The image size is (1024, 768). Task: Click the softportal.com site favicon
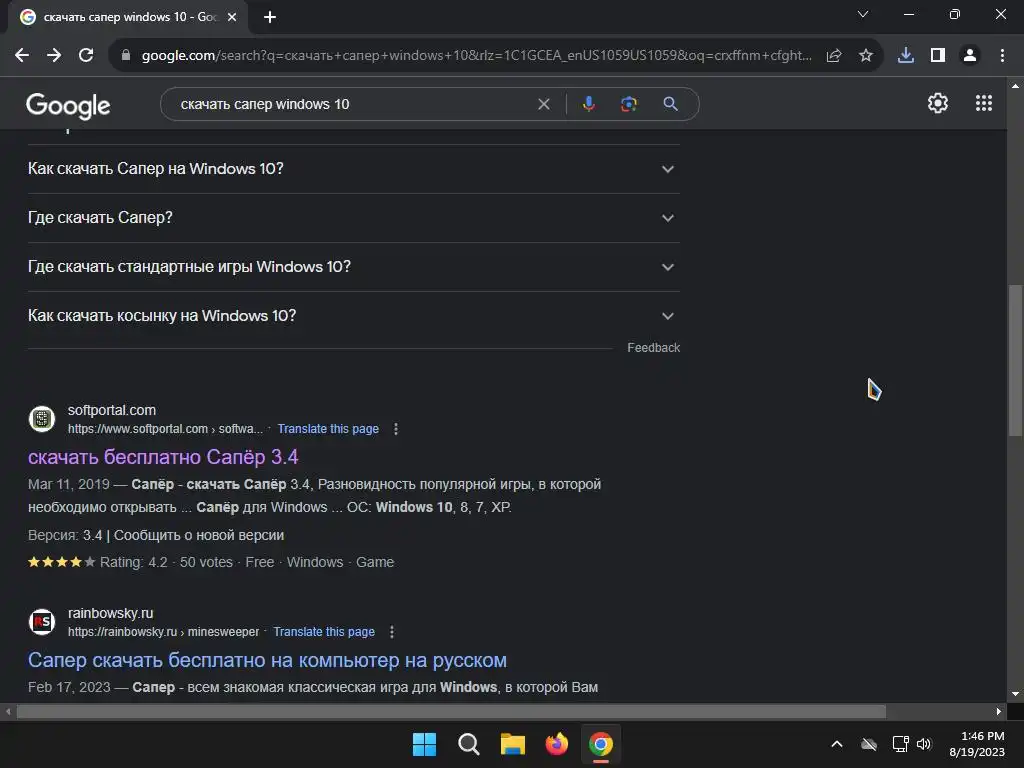pyautogui.click(x=42, y=419)
